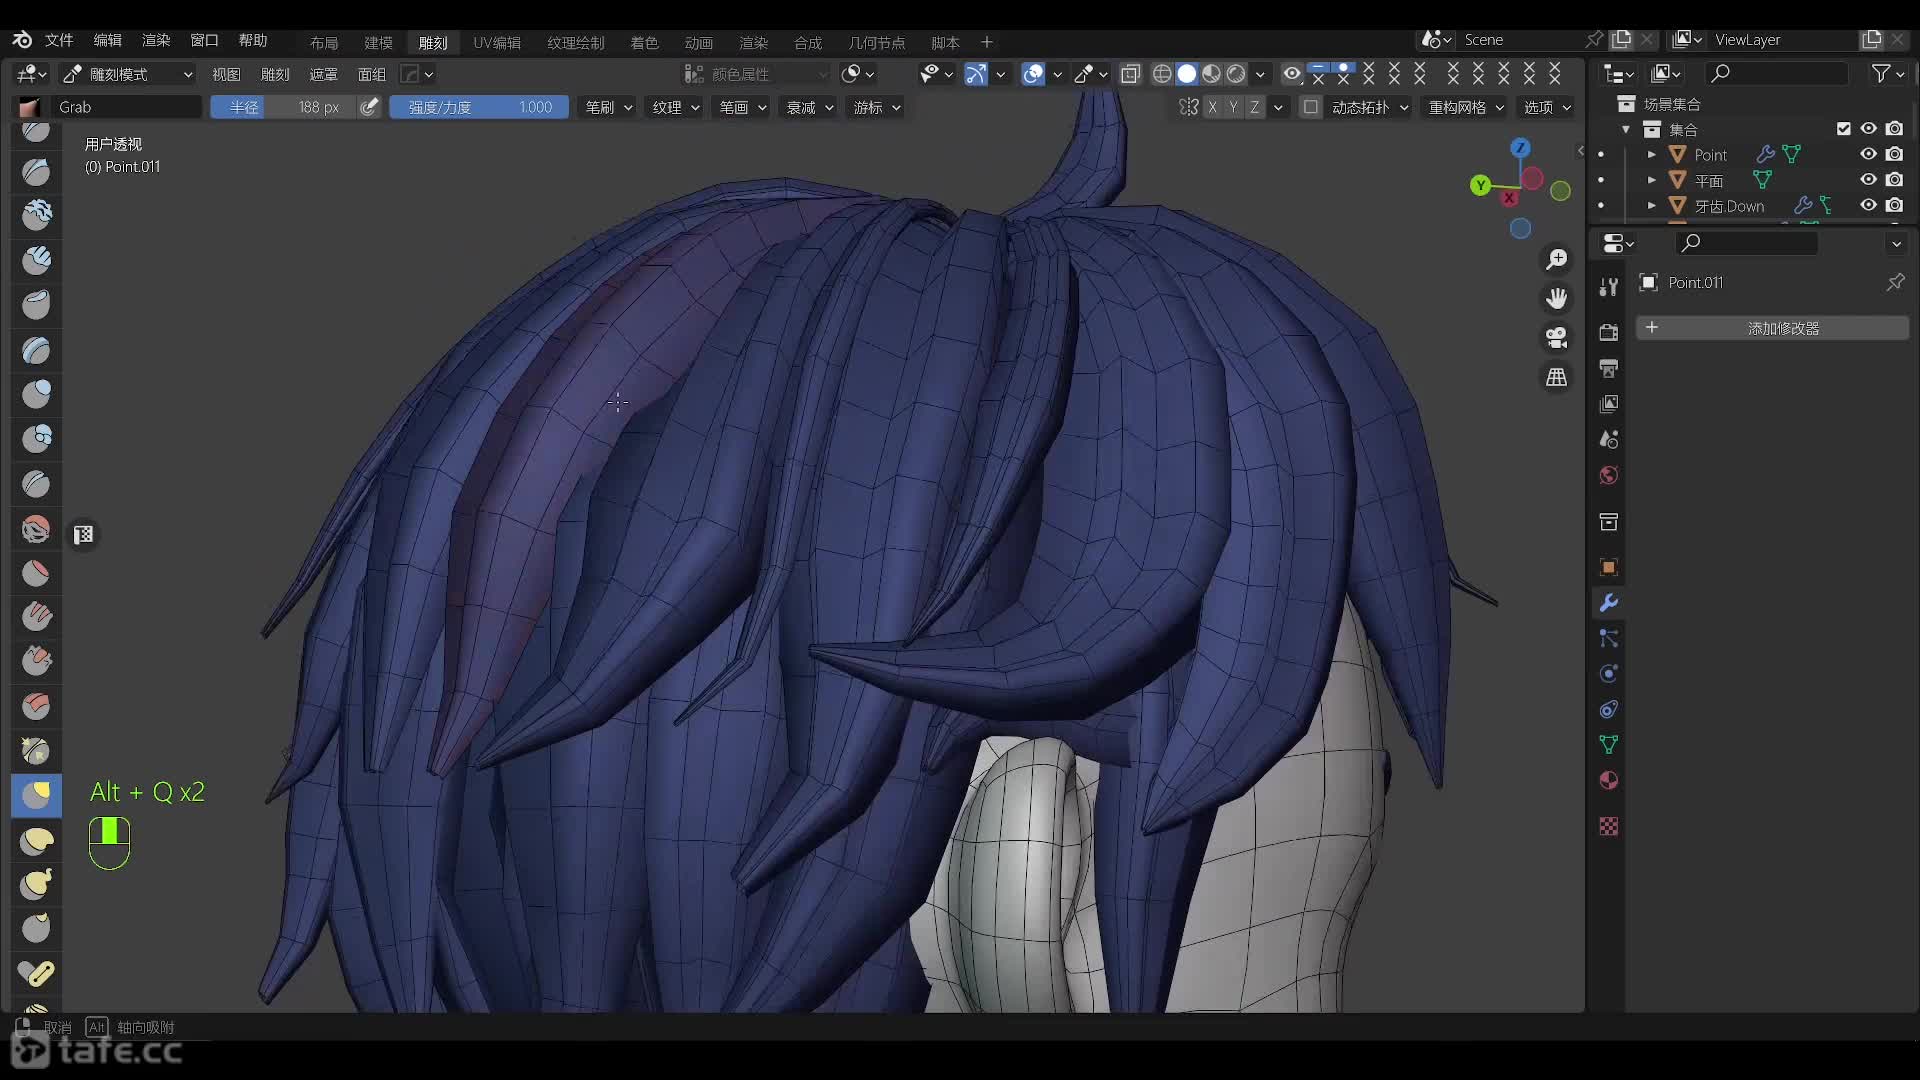1920x1080 pixels.
Task: Toggle camera view with the camera gizmo
Action: click(1557, 338)
